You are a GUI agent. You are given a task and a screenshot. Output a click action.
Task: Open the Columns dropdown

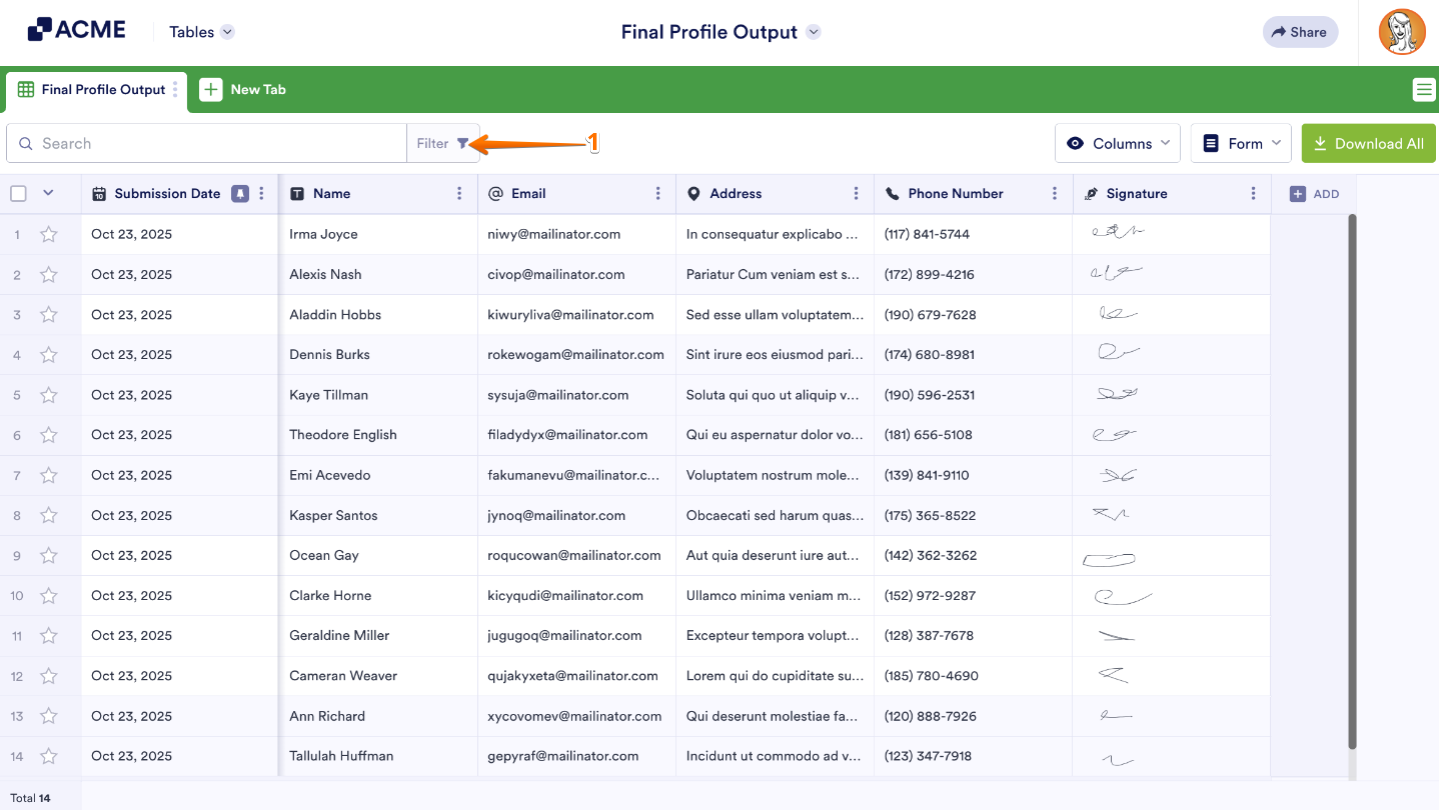click(x=1117, y=143)
